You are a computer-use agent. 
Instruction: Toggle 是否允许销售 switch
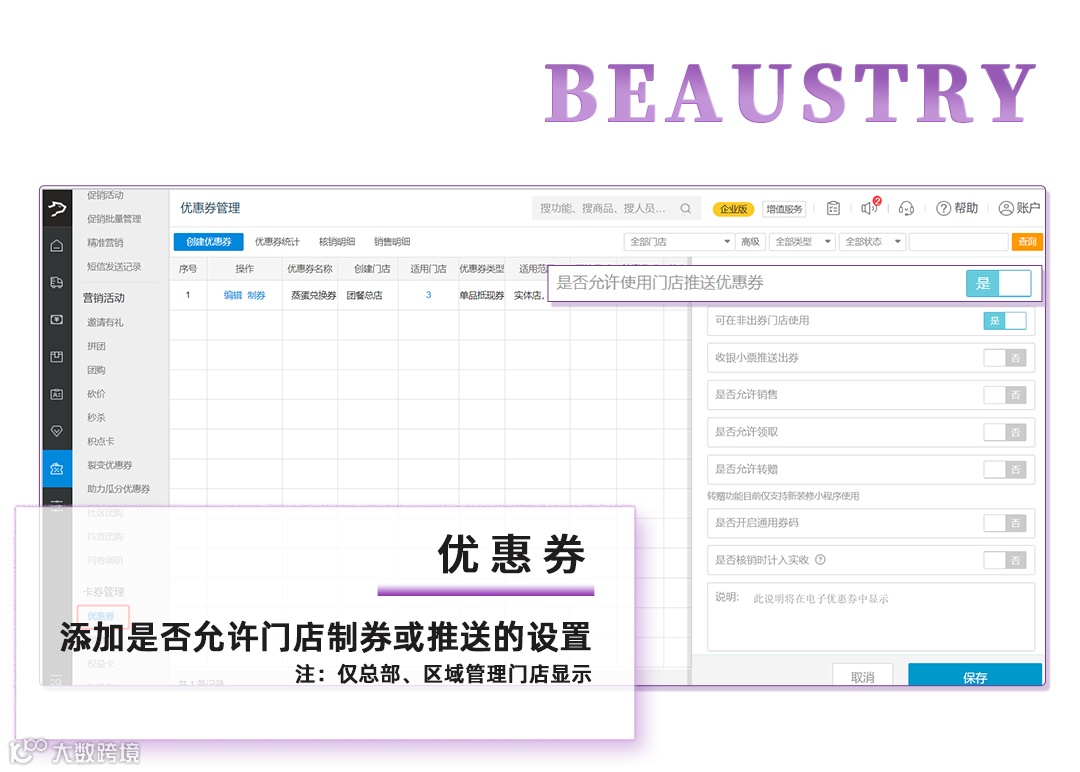(1005, 395)
